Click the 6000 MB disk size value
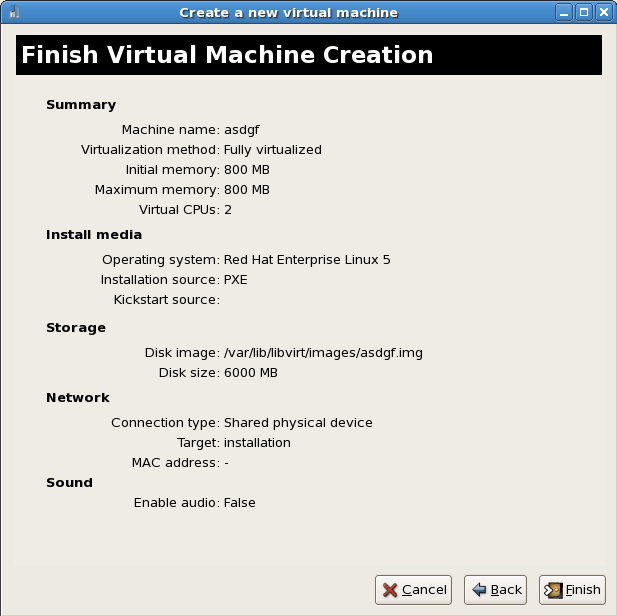Viewport: 617px width, 616px height. (x=250, y=372)
